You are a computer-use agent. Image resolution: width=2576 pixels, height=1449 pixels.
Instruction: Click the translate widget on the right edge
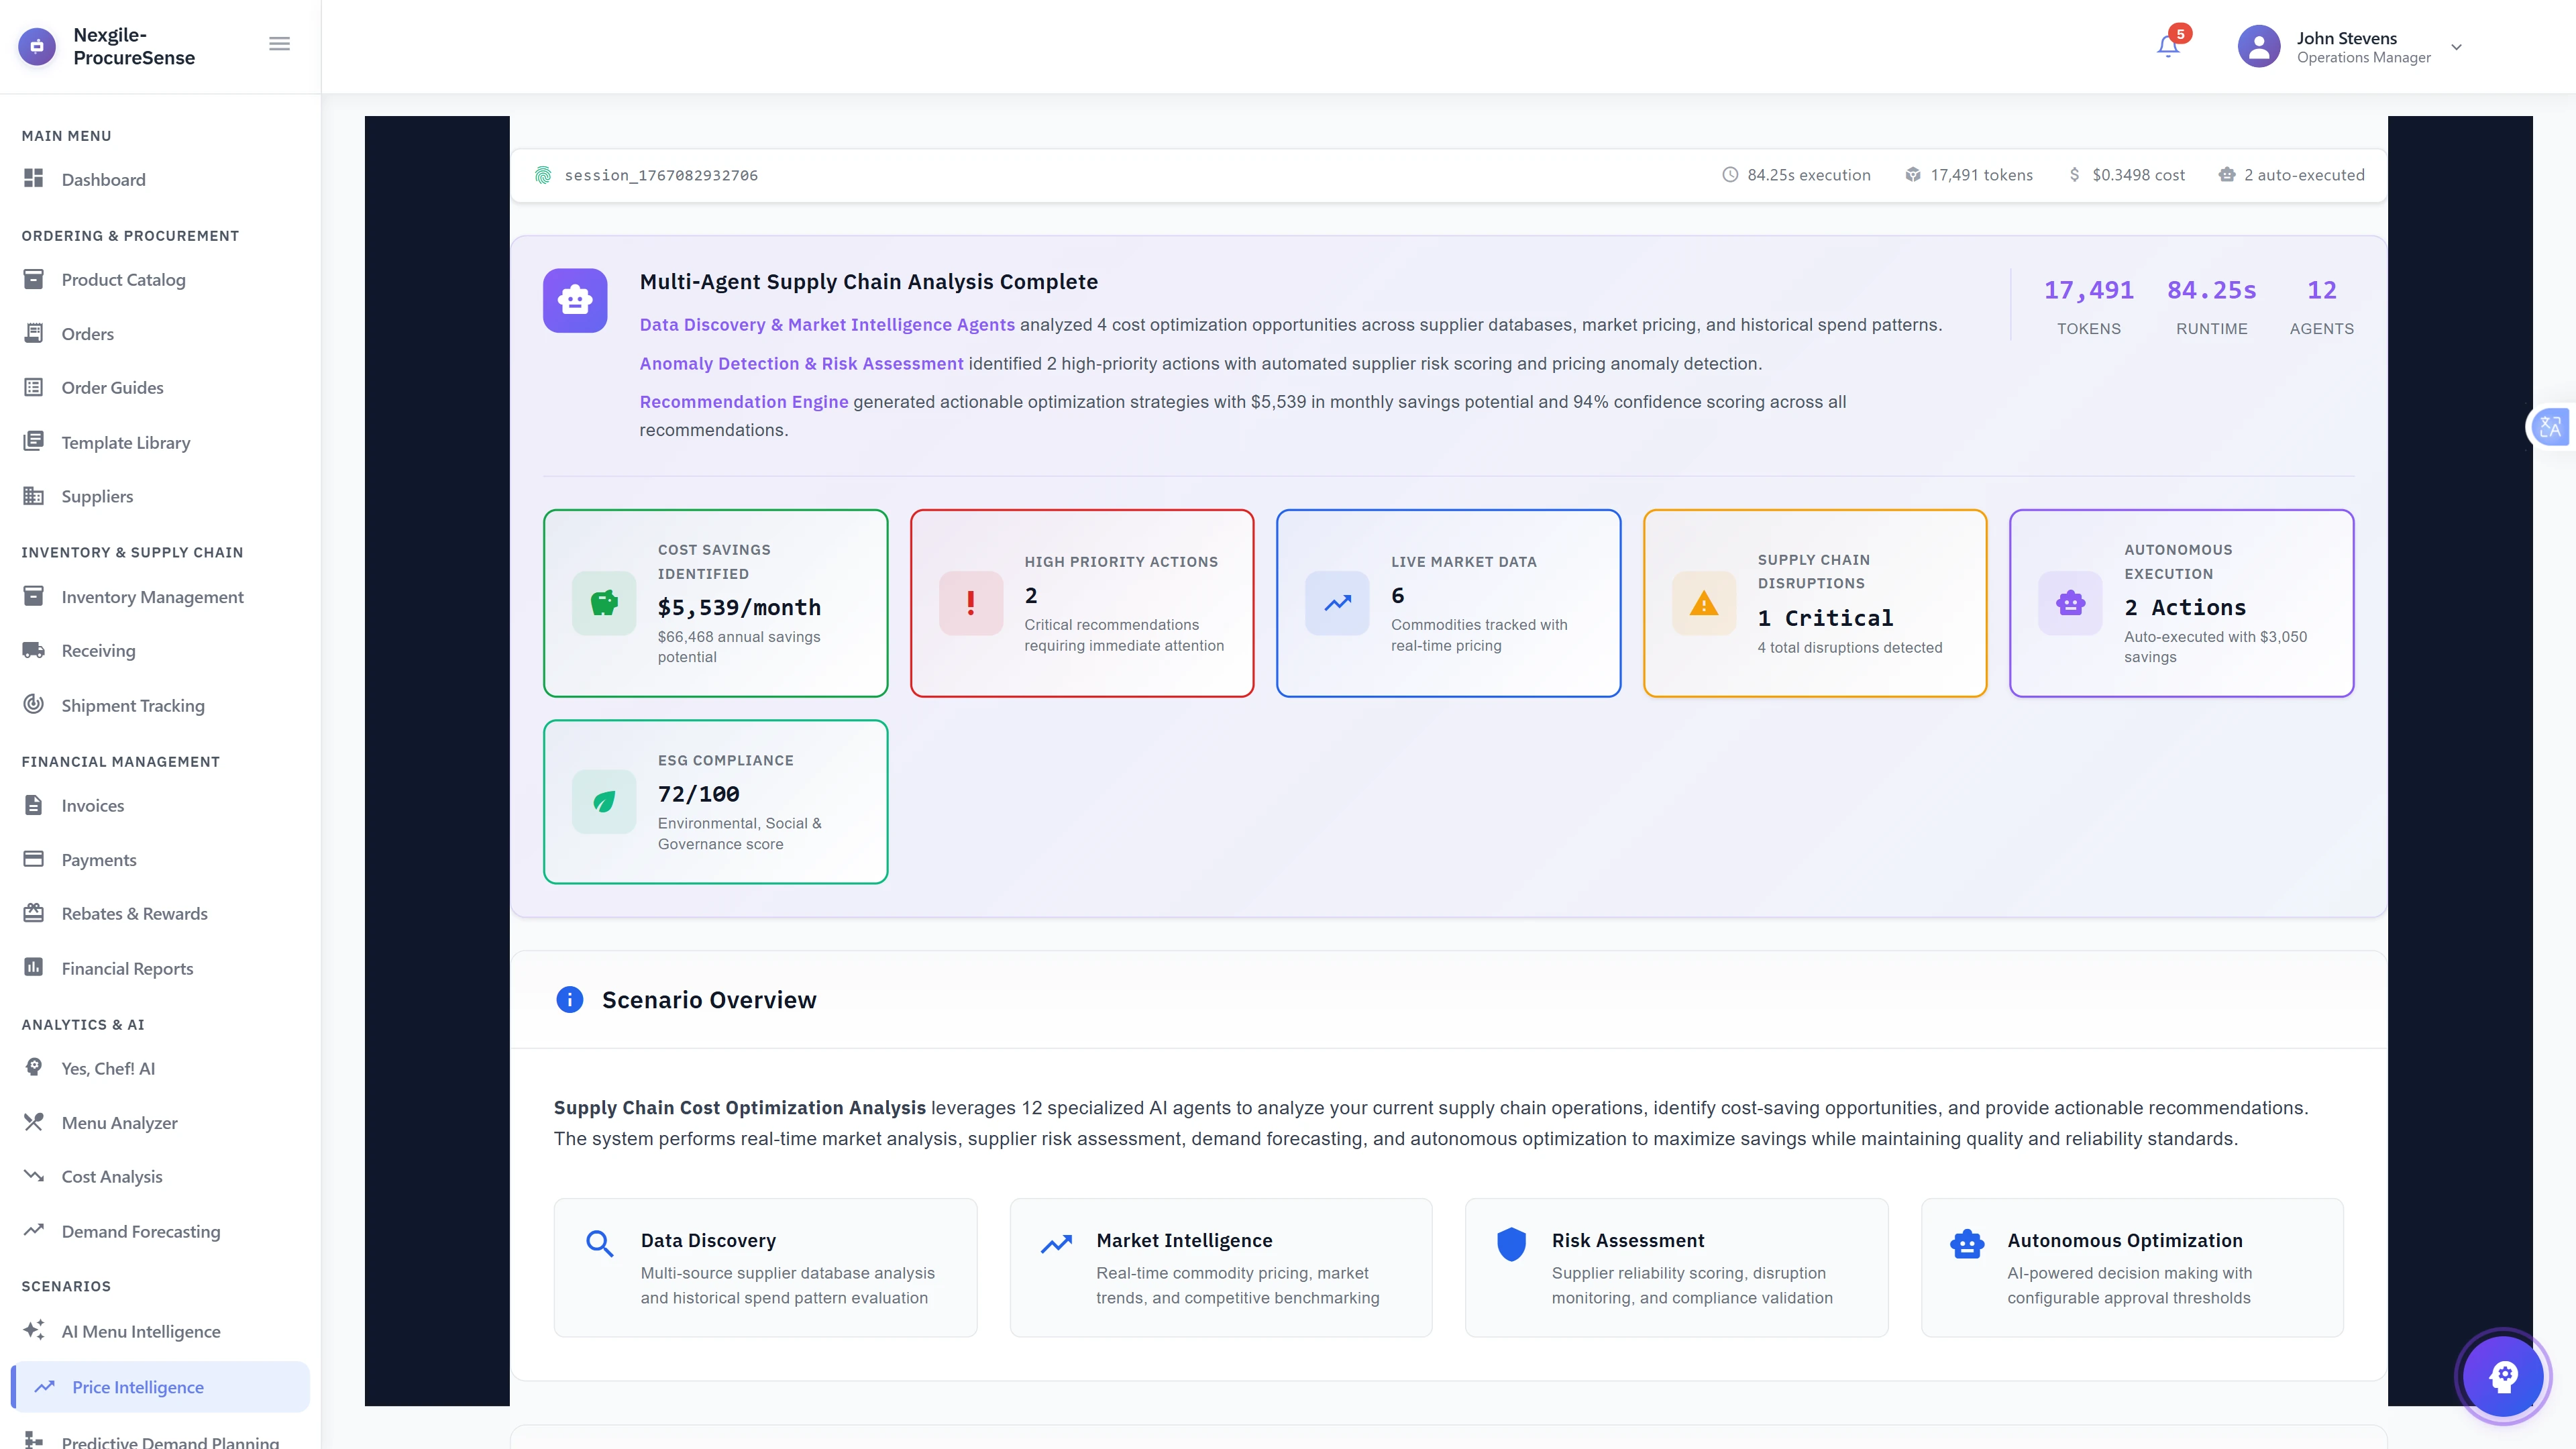point(2550,427)
